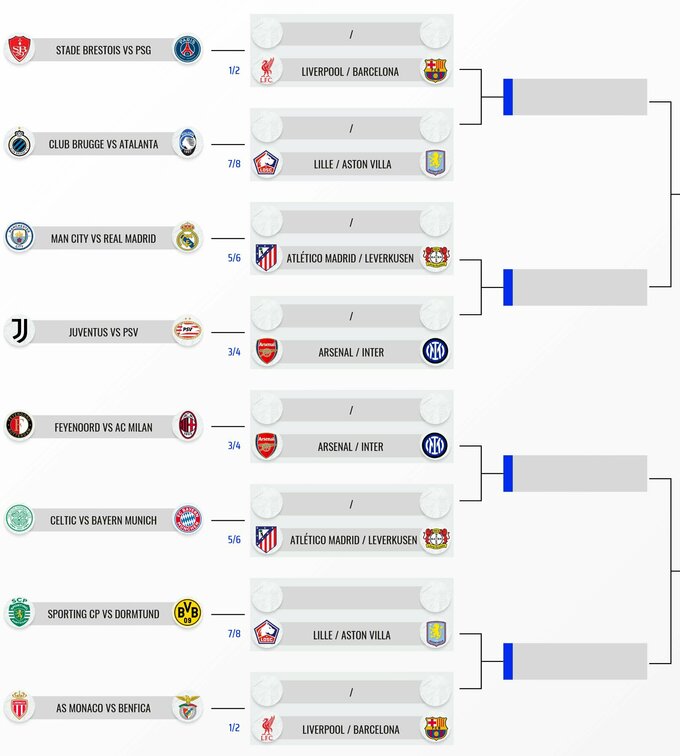
Task: Click the Benfica club crest
Action: pyautogui.click(x=187, y=708)
